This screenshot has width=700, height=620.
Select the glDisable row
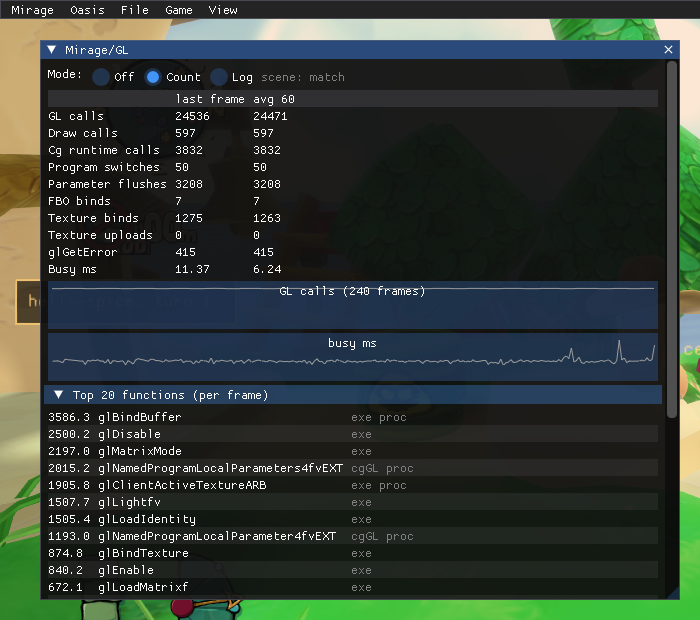[x=353, y=434]
